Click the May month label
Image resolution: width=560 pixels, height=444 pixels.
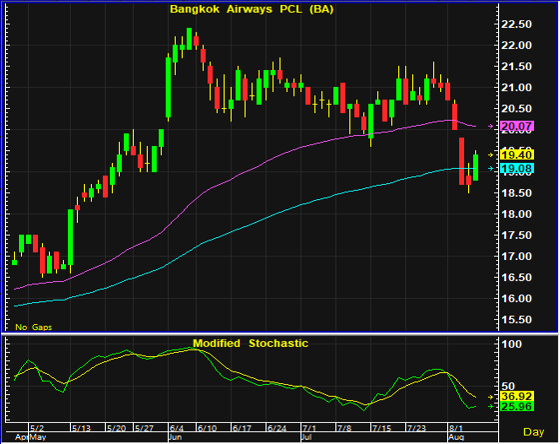[x=38, y=437]
